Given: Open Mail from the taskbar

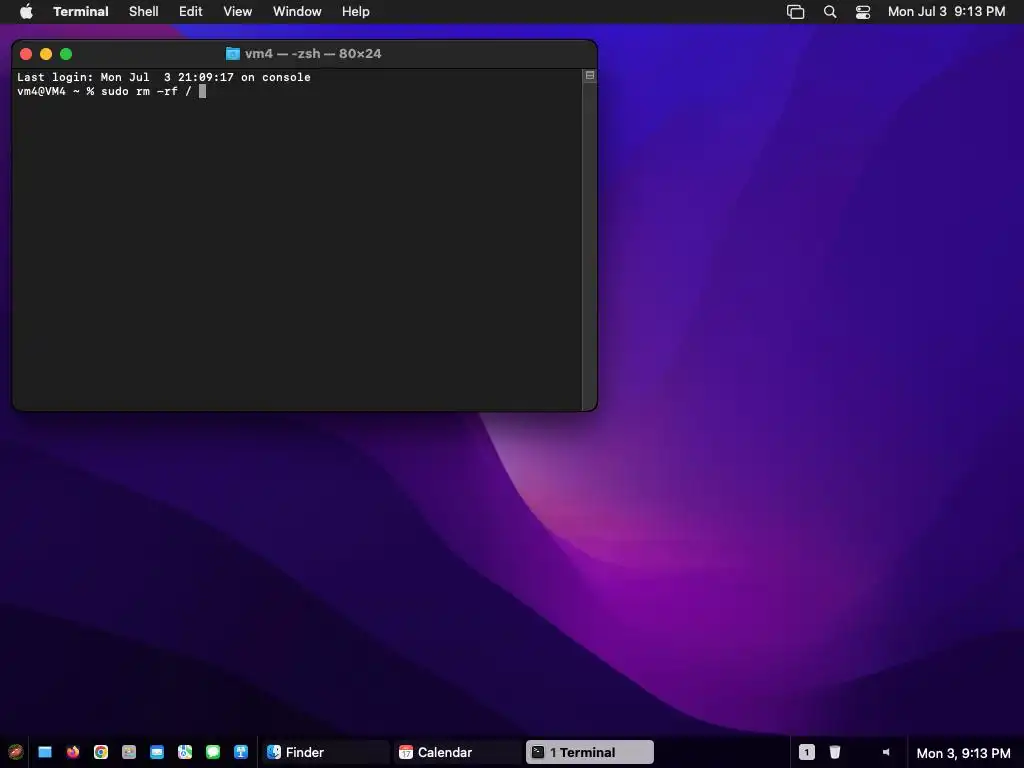Looking at the screenshot, I should click(x=157, y=752).
